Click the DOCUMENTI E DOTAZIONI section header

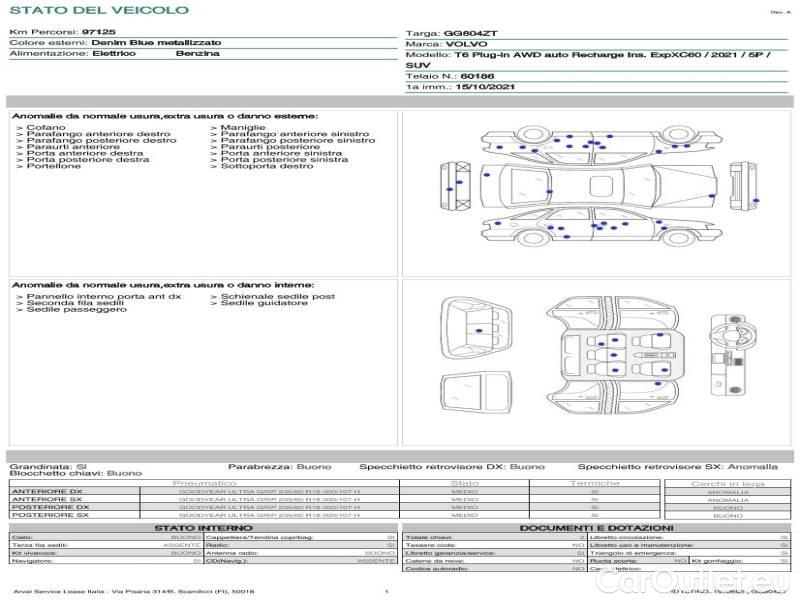pyautogui.click(x=596, y=527)
